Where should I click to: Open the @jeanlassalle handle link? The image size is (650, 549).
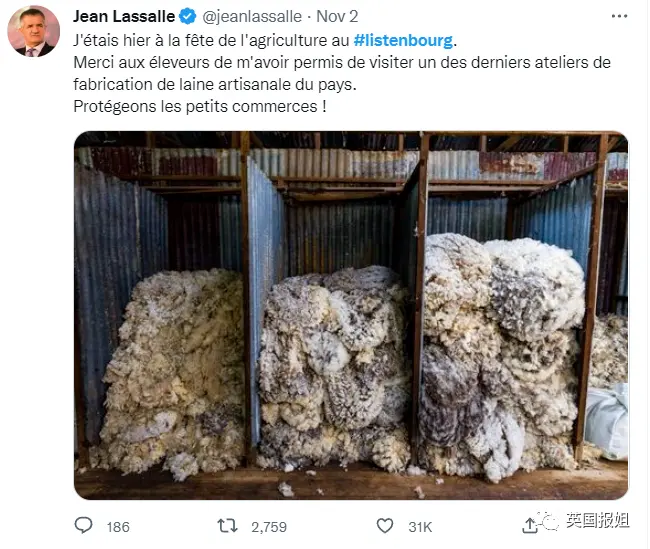click(252, 17)
